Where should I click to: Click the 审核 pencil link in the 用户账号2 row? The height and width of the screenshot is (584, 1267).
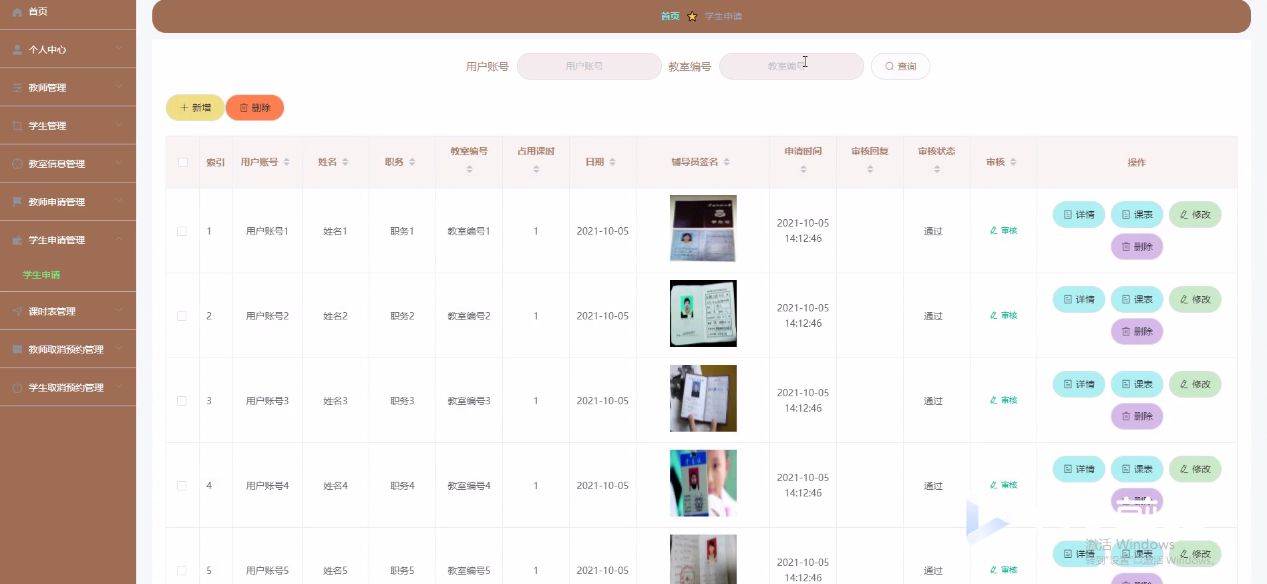[x=1003, y=316]
